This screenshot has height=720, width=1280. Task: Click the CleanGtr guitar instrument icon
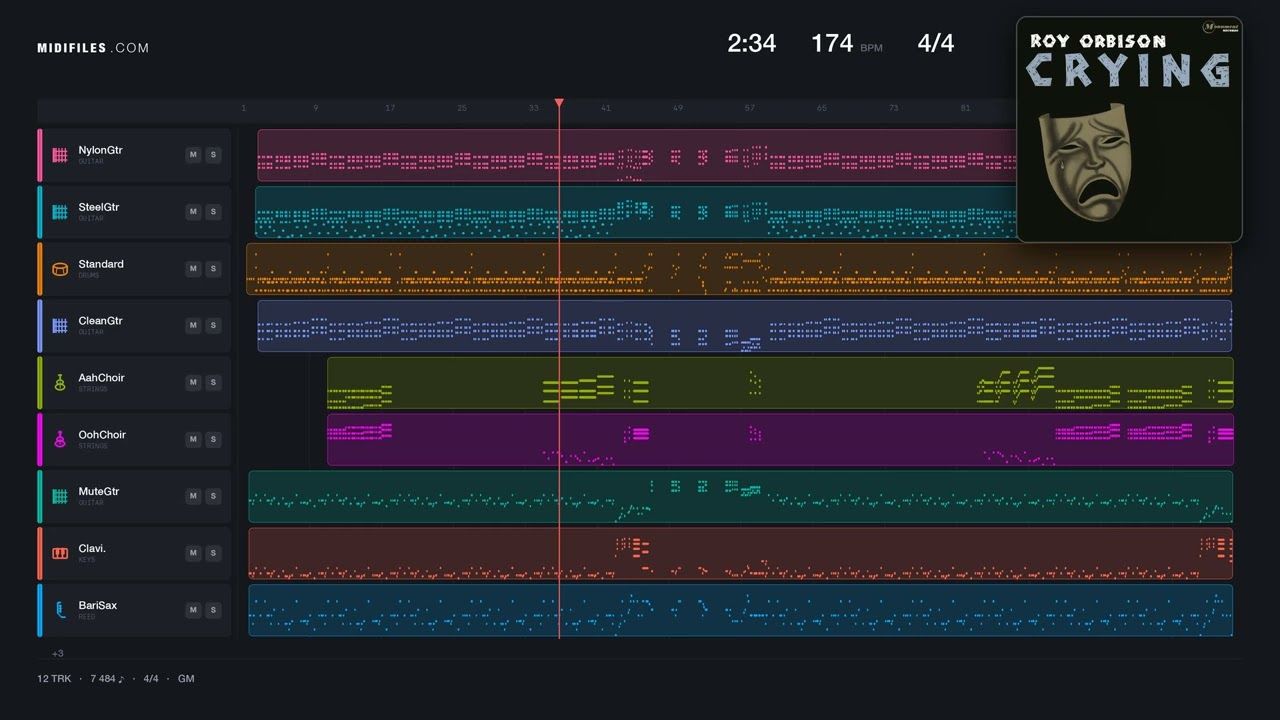[60, 326]
